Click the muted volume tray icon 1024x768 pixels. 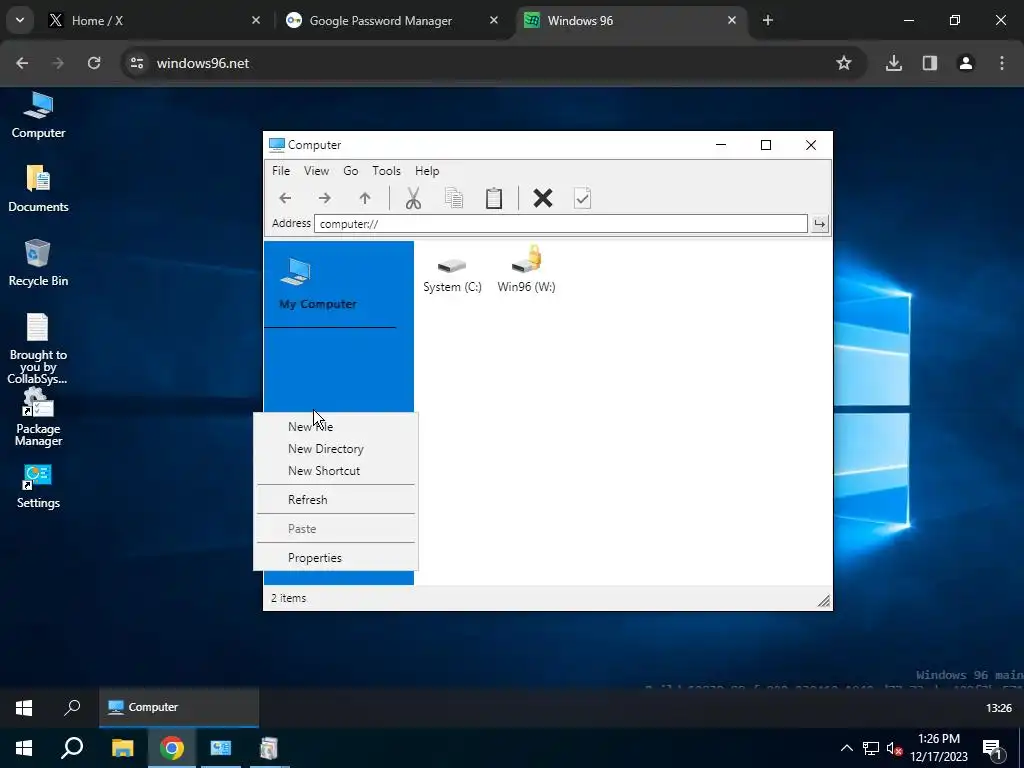pos(894,748)
